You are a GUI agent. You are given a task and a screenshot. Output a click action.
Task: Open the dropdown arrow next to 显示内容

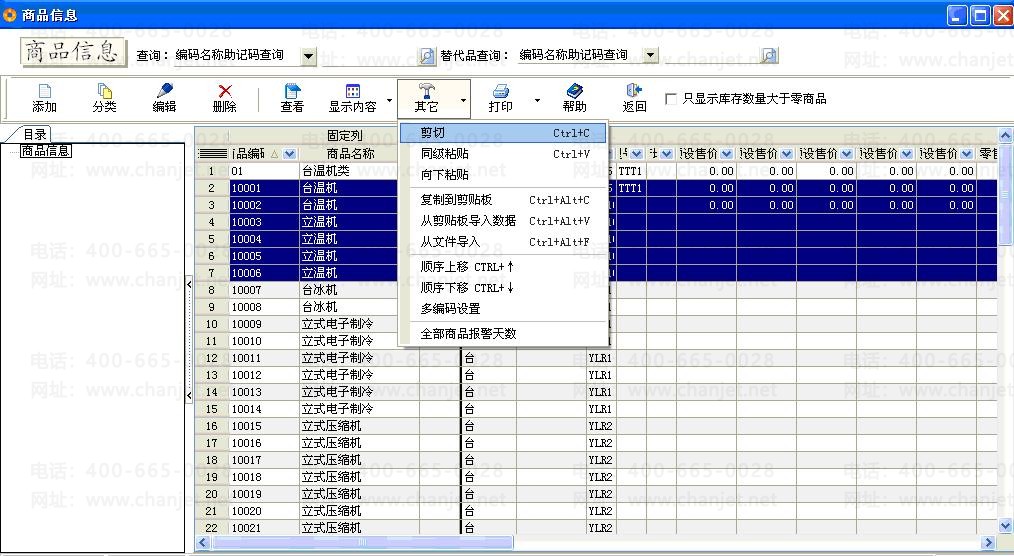point(389,100)
